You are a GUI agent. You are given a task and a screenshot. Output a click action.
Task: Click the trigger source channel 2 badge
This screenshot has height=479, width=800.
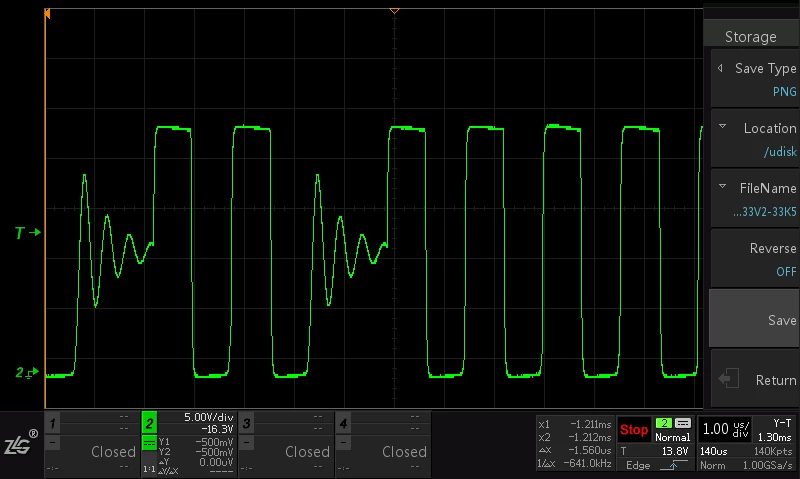pos(664,423)
